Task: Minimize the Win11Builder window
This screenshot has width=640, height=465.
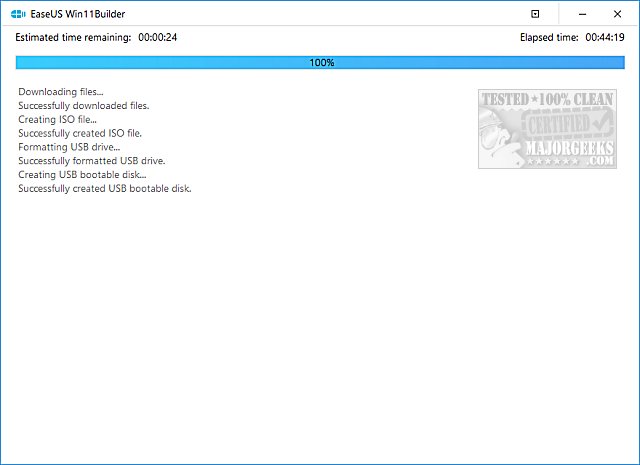Action: coord(582,14)
